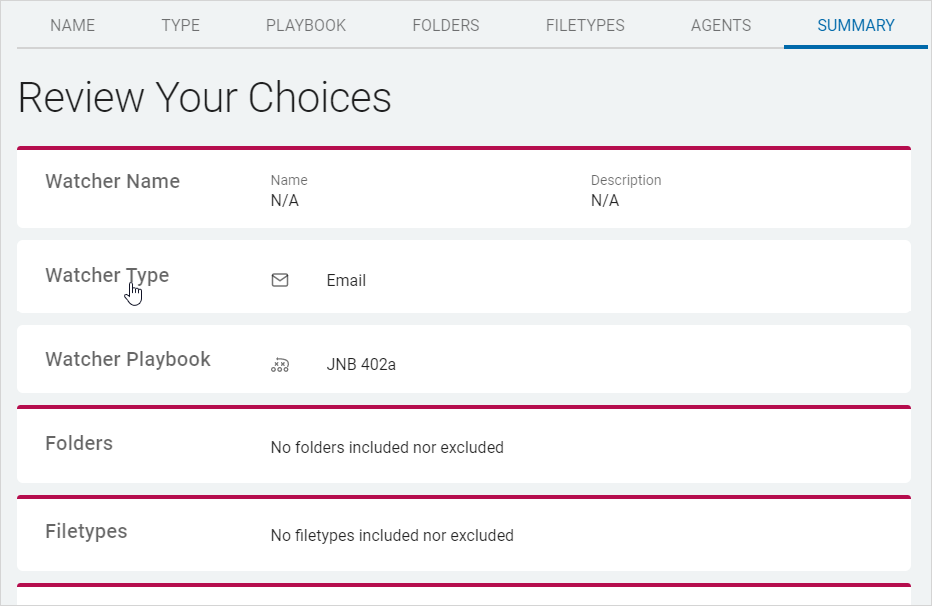Click the Watcher Playbook section label

coord(128,360)
